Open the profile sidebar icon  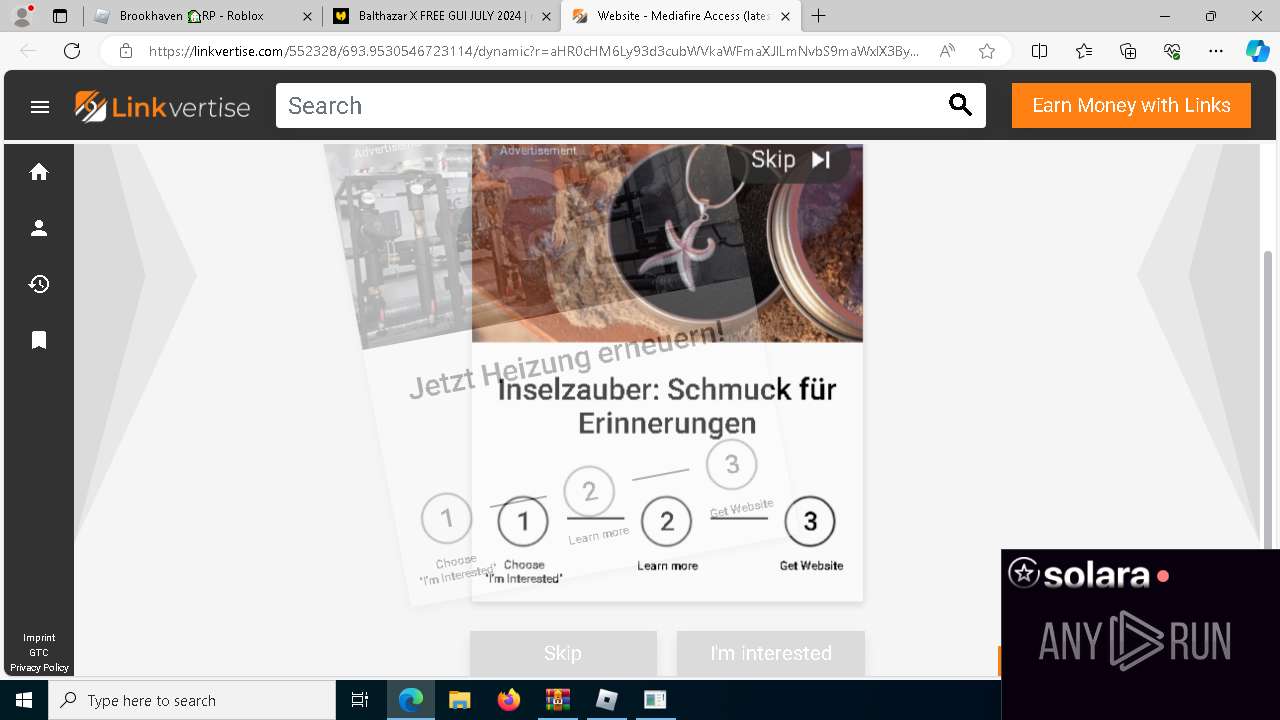tap(39, 228)
